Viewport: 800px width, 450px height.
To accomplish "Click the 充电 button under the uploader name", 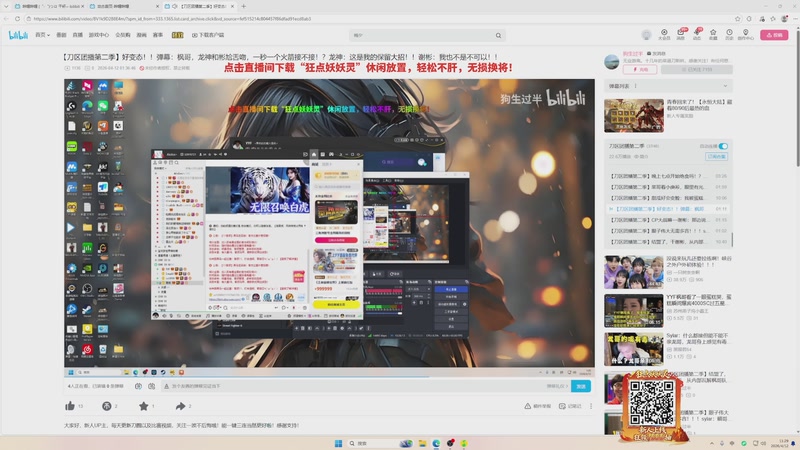I will tap(640, 69).
